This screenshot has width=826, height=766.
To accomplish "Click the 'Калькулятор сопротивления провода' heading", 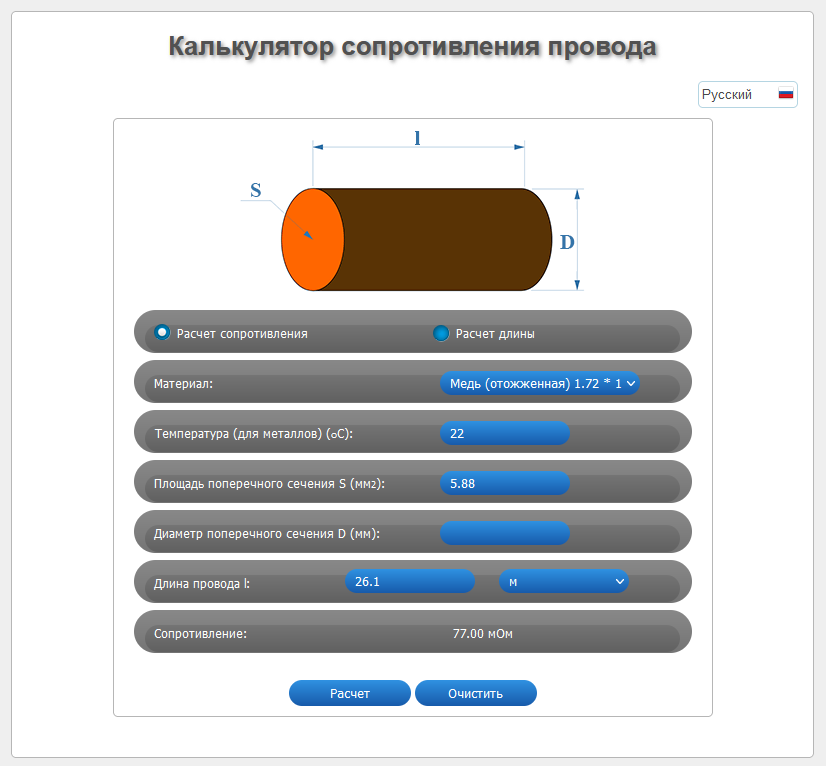I will [412, 46].
